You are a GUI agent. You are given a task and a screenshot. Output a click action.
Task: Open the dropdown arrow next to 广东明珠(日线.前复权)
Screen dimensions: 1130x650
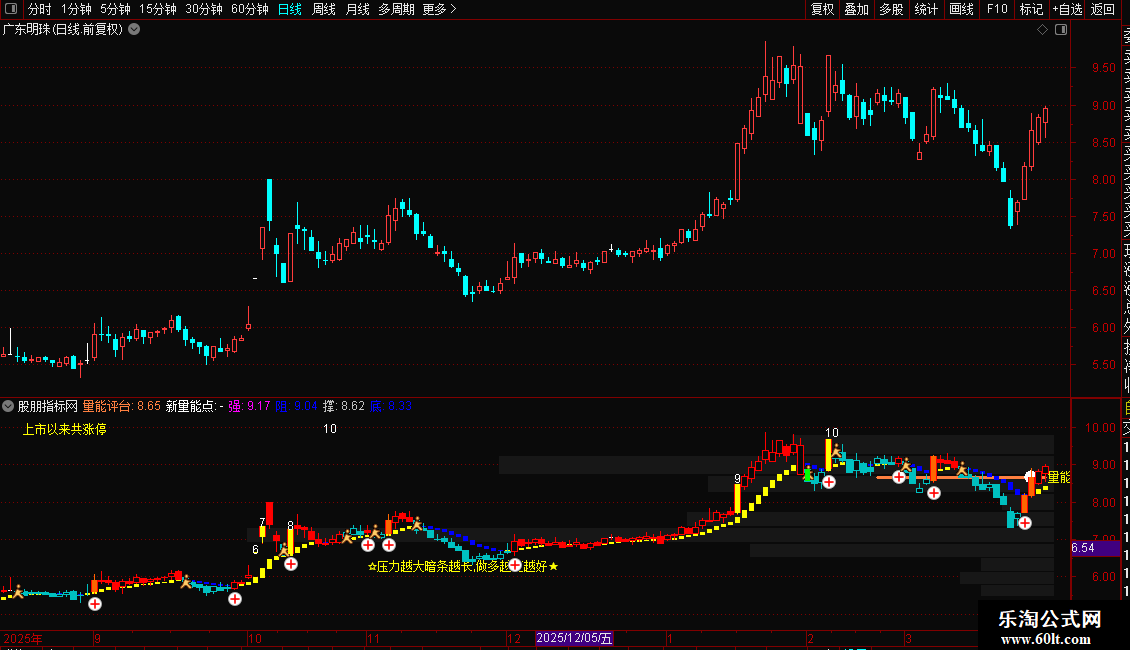(x=134, y=30)
